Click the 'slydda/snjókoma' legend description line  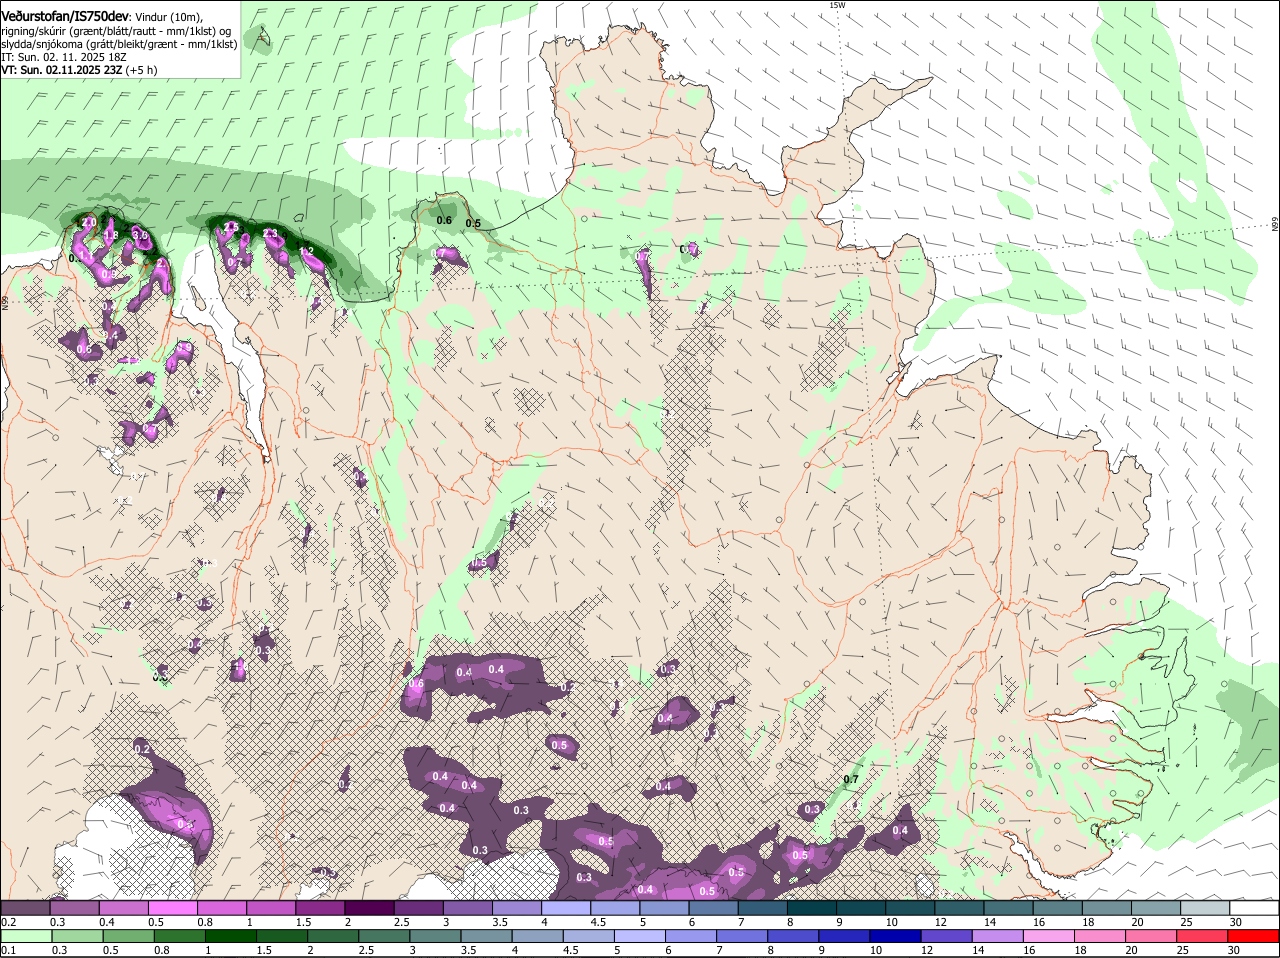(x=119, y=44)
